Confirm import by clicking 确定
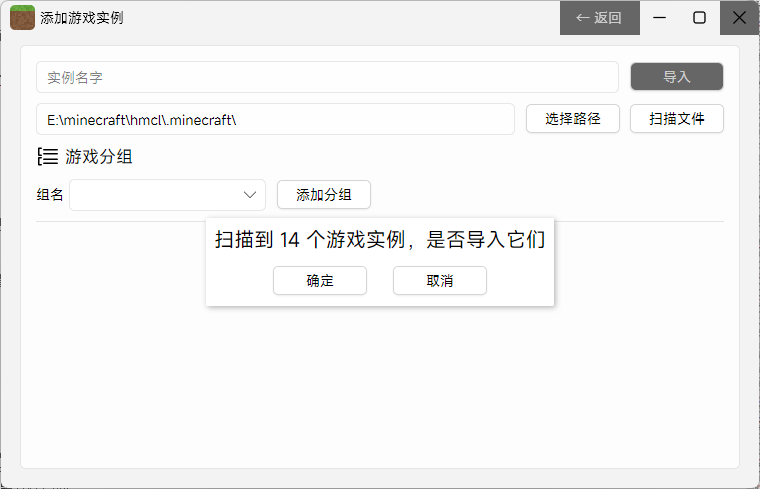Image resolution: width=760 pixels, height=489 pixels. point(320,281)
